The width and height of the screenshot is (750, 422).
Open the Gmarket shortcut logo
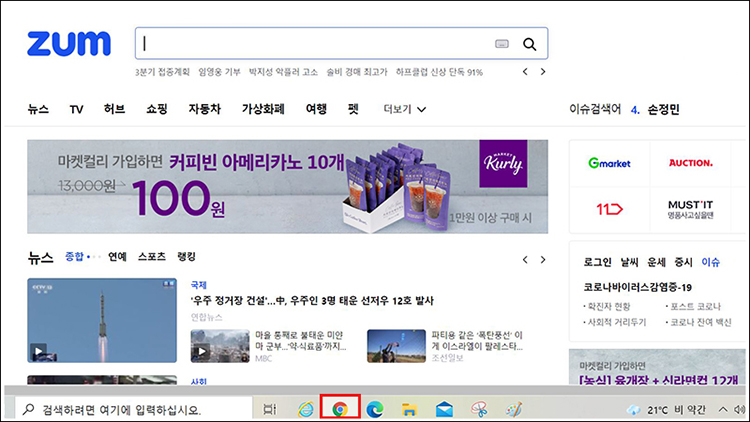point(609,163)
